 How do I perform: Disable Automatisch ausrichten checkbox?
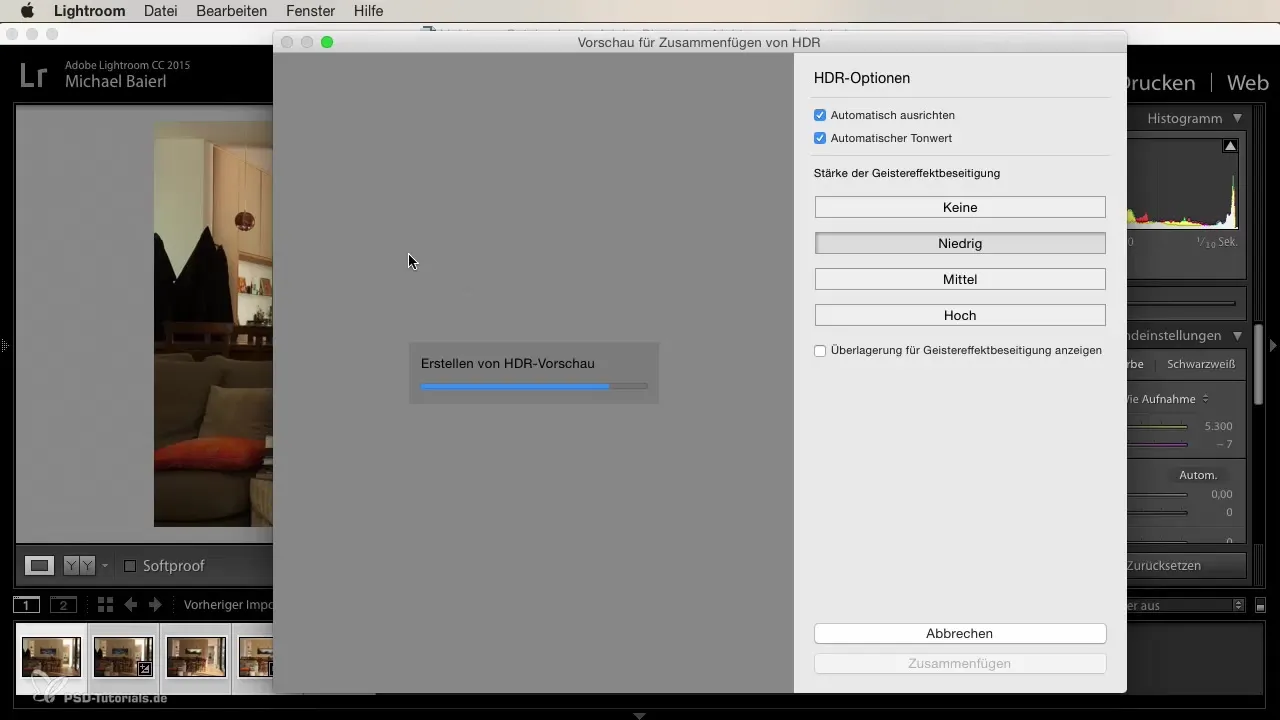coord(820,115)
